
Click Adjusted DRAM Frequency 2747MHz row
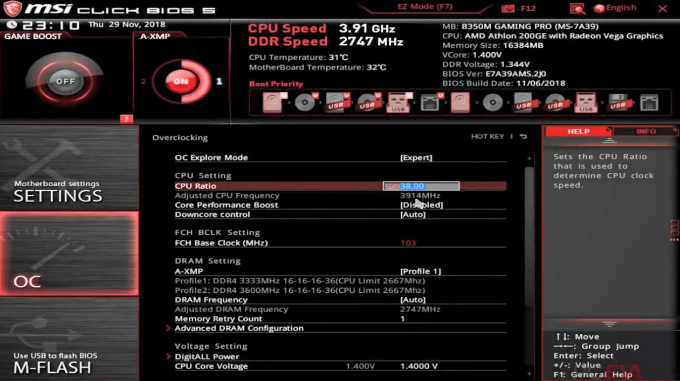[x=340, y=309]
